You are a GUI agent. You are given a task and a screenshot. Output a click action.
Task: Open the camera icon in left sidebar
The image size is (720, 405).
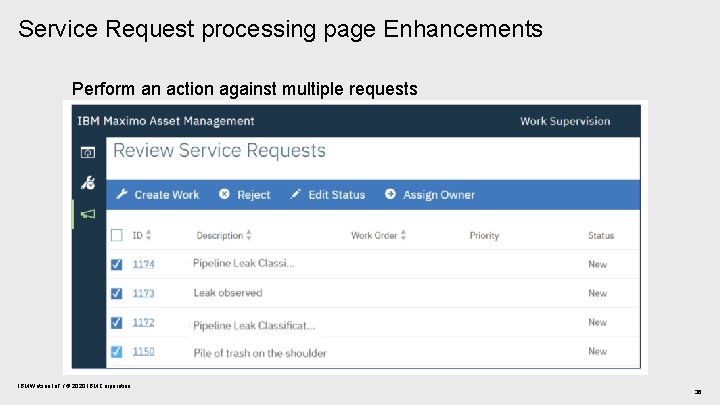[x=88, y=152]
